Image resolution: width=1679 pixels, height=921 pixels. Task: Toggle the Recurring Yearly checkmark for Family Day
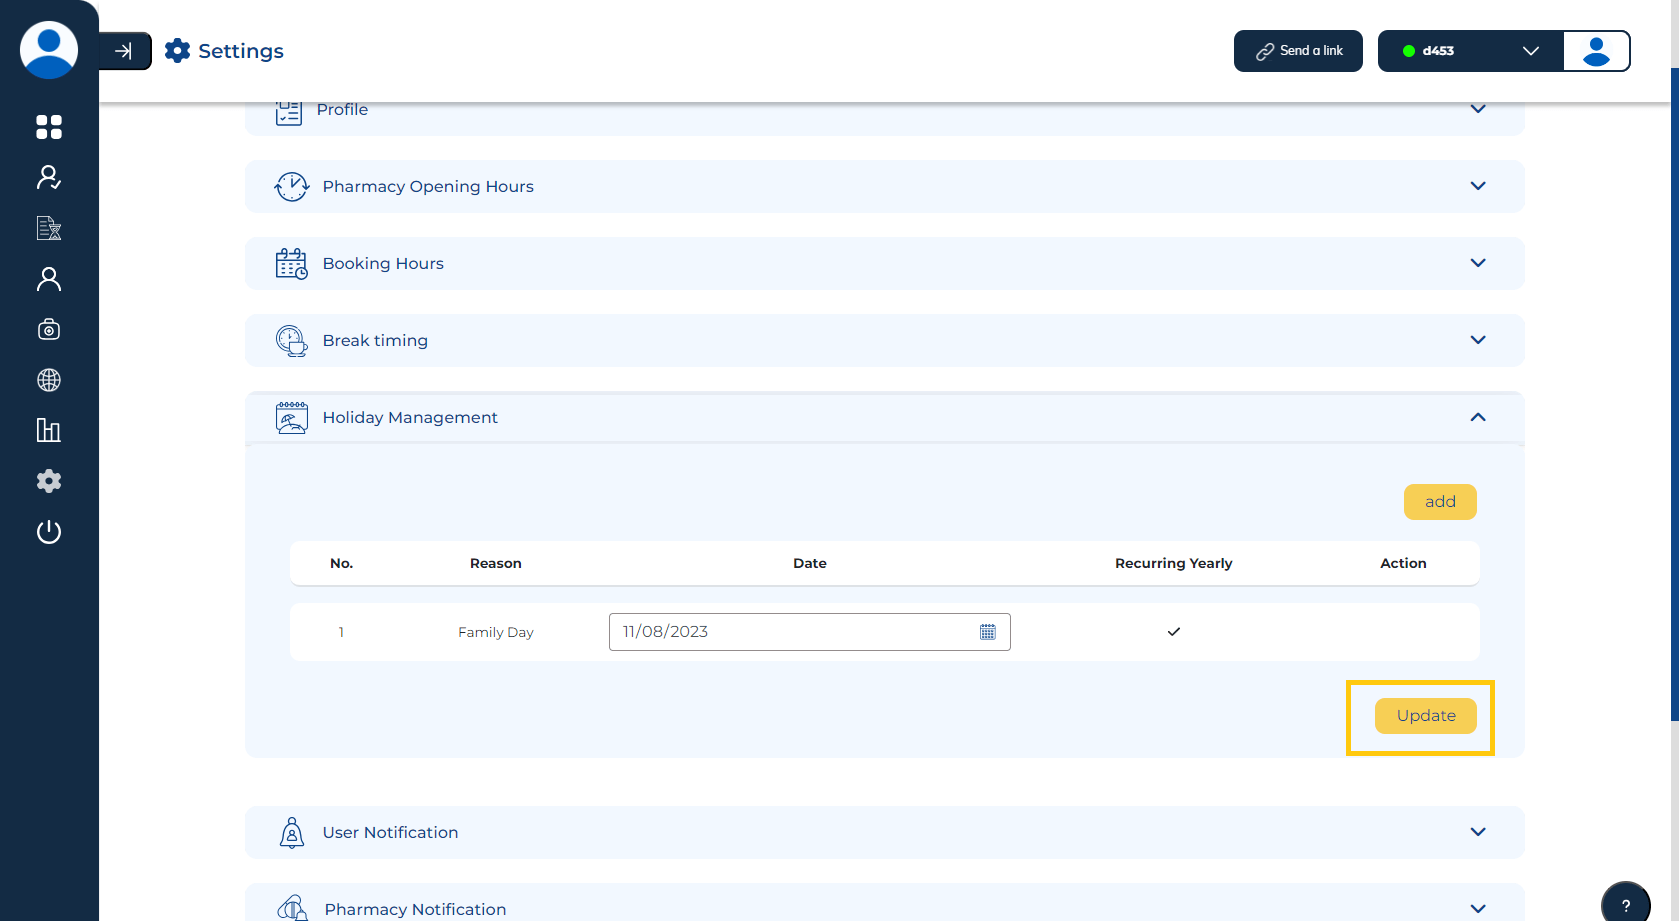(x=1173, y=632)
